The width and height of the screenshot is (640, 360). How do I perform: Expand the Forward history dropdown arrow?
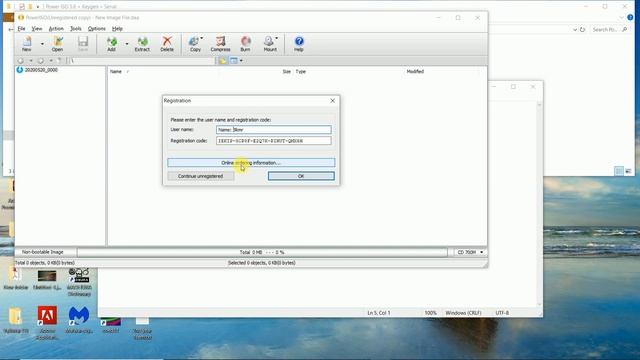pyautogui.click(x=51, y=61)
